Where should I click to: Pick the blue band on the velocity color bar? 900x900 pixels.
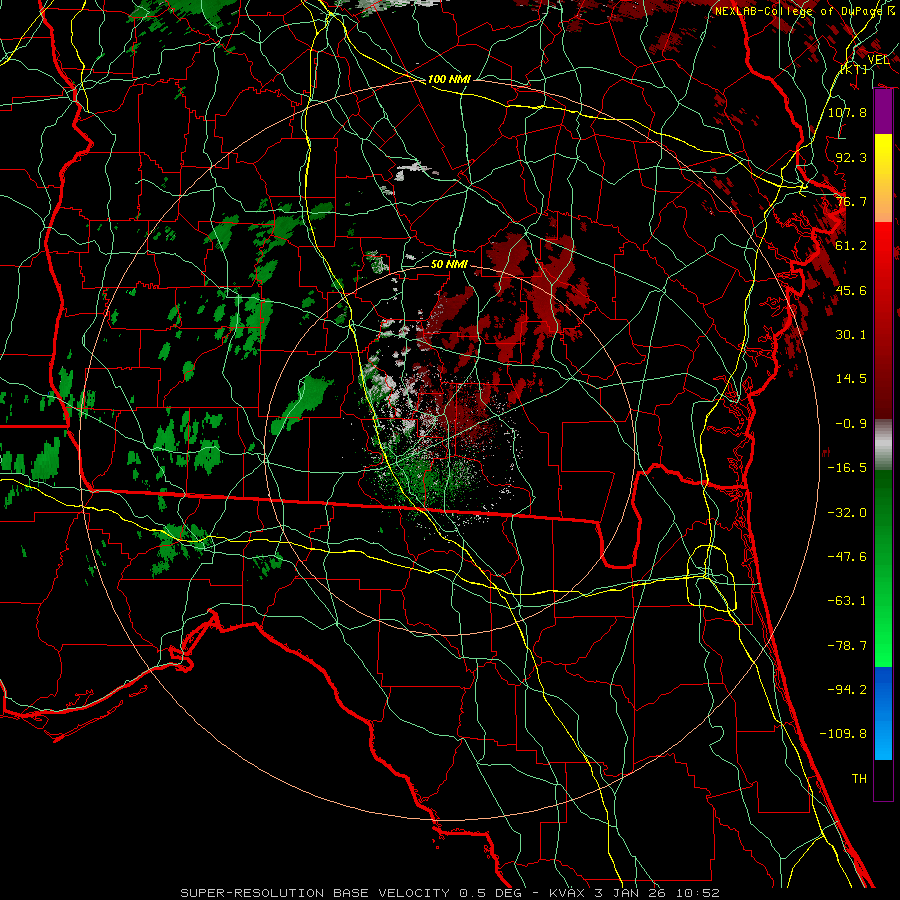(x=883, y=713)
